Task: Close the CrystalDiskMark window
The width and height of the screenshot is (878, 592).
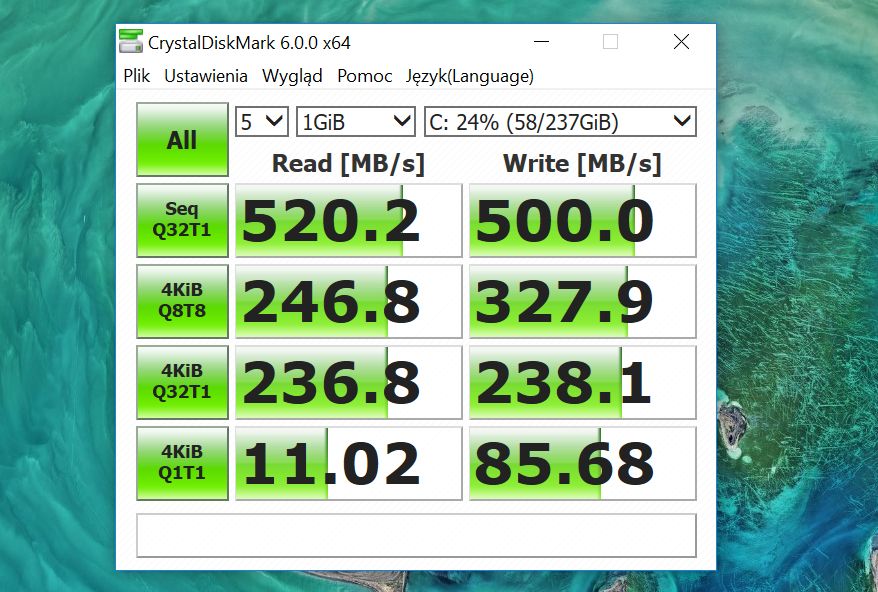Action: point(681,42)
